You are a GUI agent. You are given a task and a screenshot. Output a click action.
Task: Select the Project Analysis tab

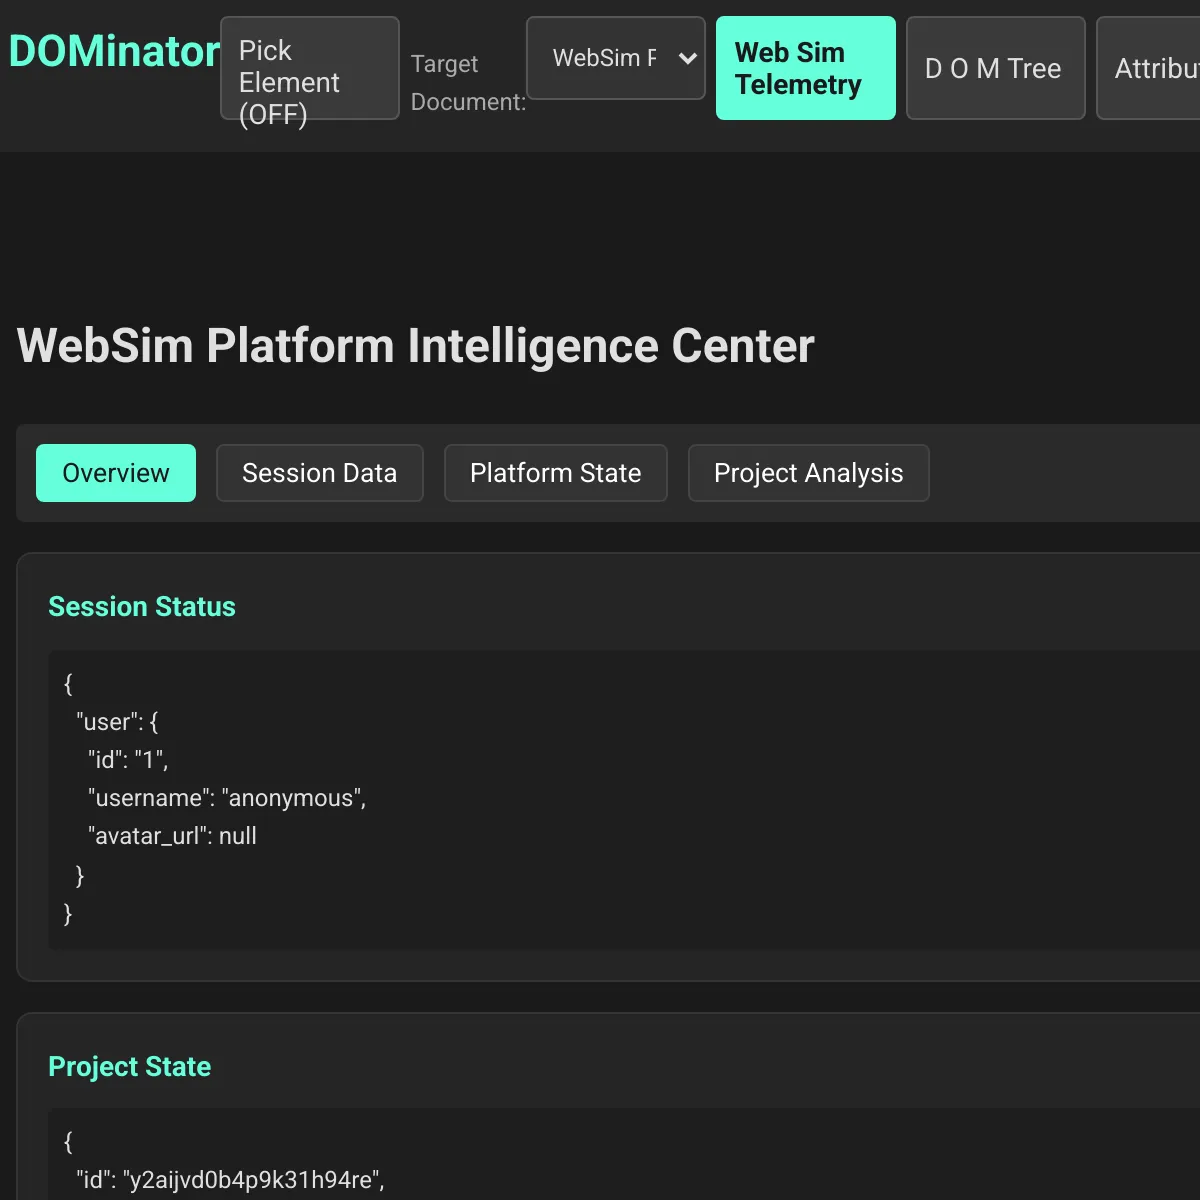tap(808, 473)
